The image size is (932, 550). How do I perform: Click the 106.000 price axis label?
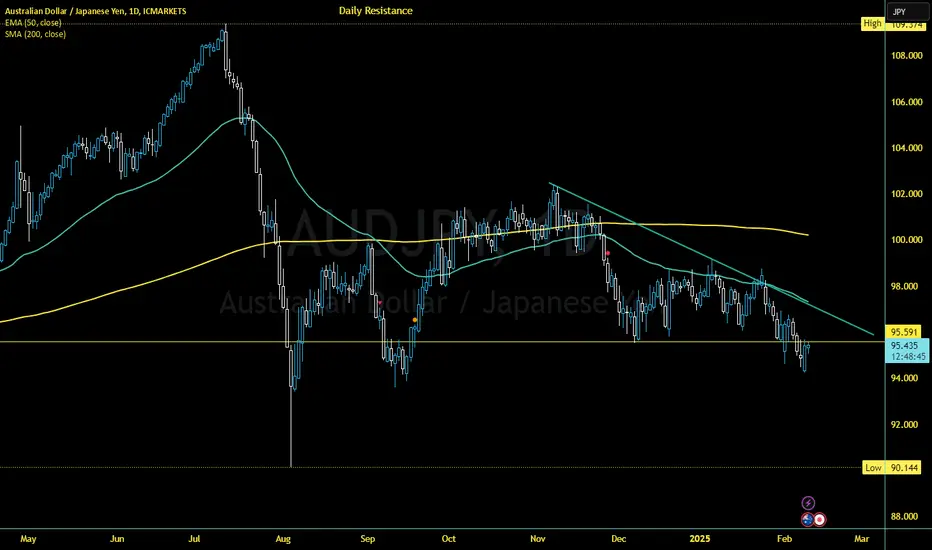906,102
